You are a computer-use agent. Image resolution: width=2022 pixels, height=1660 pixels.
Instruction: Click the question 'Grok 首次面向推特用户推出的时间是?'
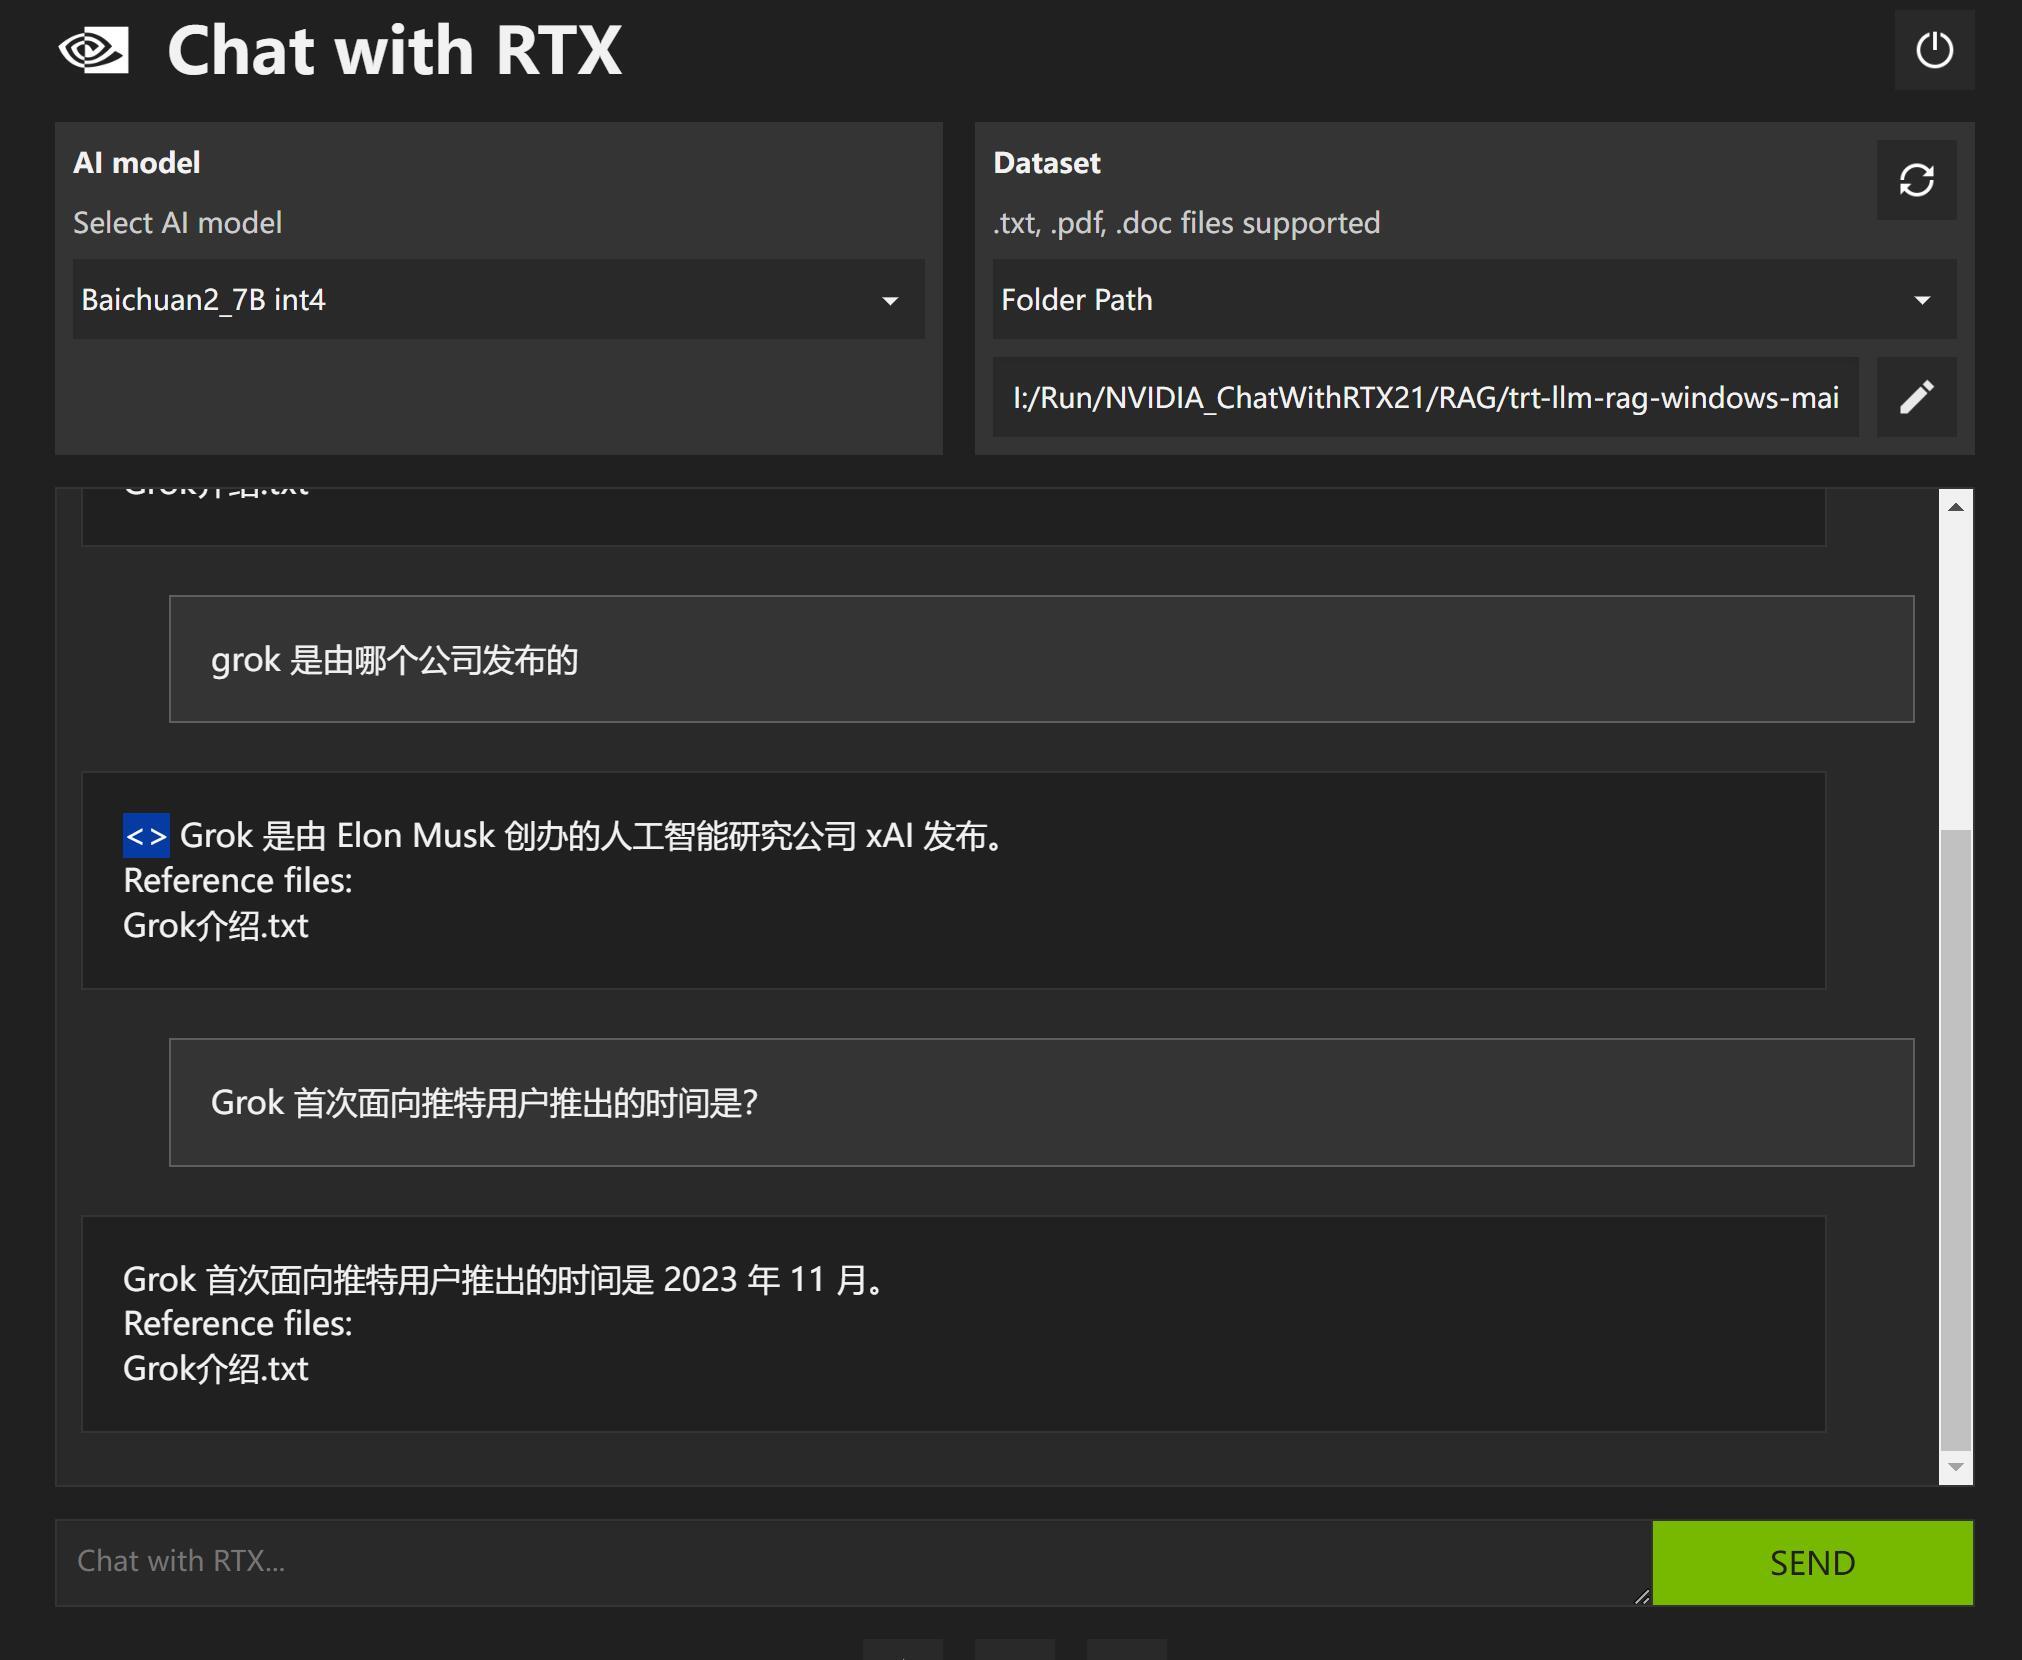point(1041,1102)
